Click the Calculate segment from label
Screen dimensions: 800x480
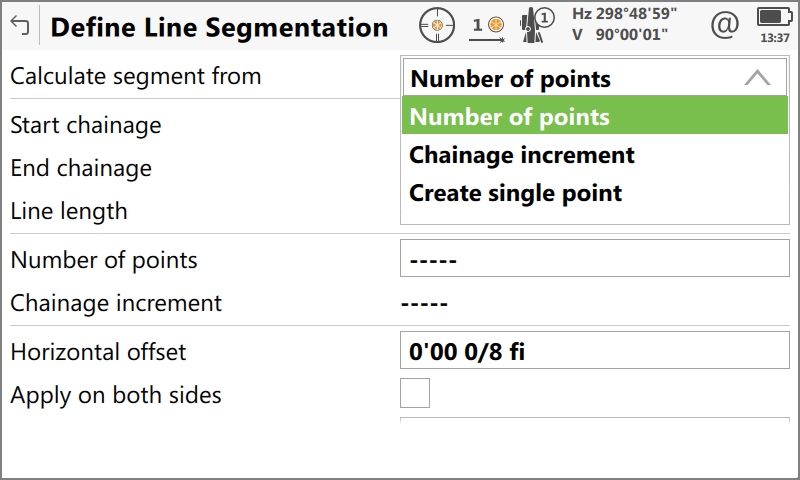point(136,76)
